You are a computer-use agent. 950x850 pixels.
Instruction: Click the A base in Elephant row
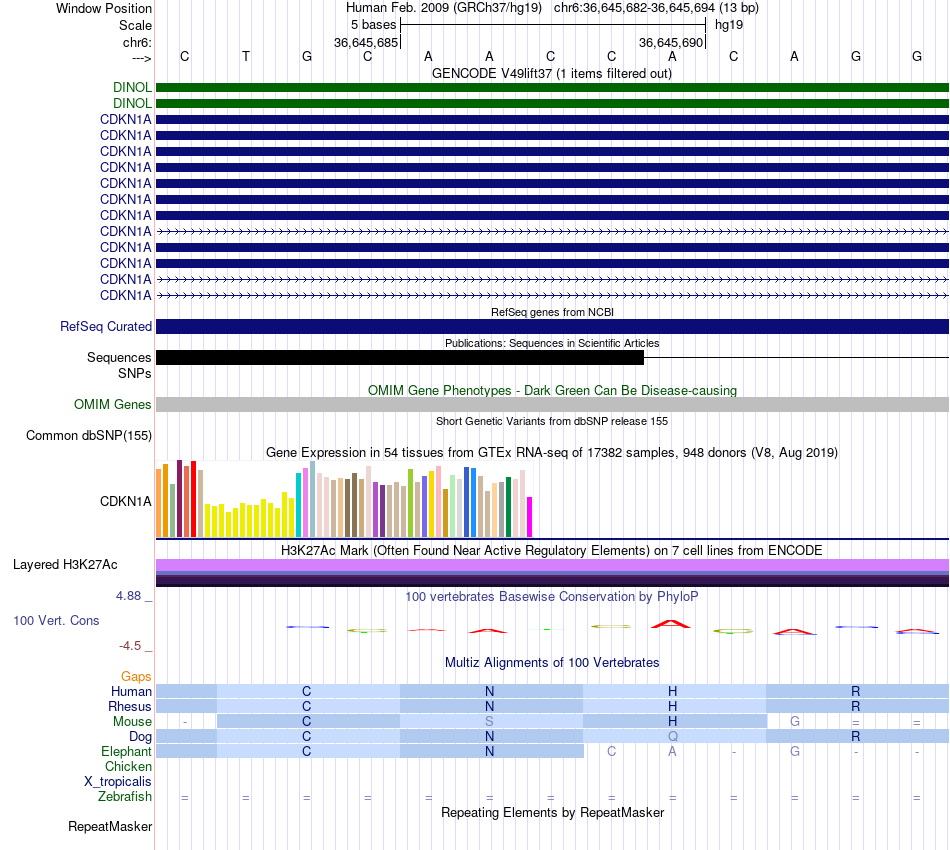click(672, 751)
